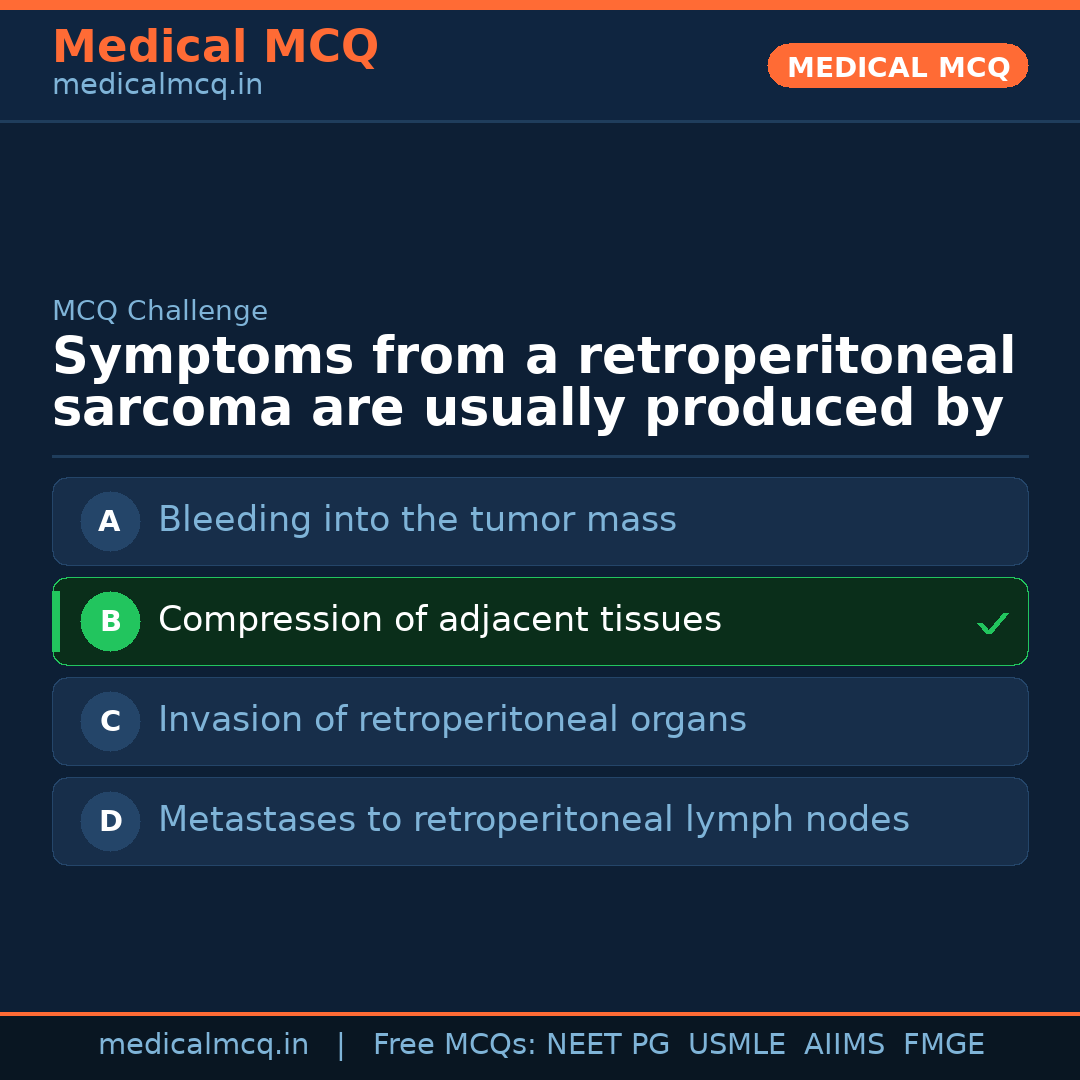Click the green checkmark on option B
The height and width of the screenshot is (1080, 1080).
point(992,623)
